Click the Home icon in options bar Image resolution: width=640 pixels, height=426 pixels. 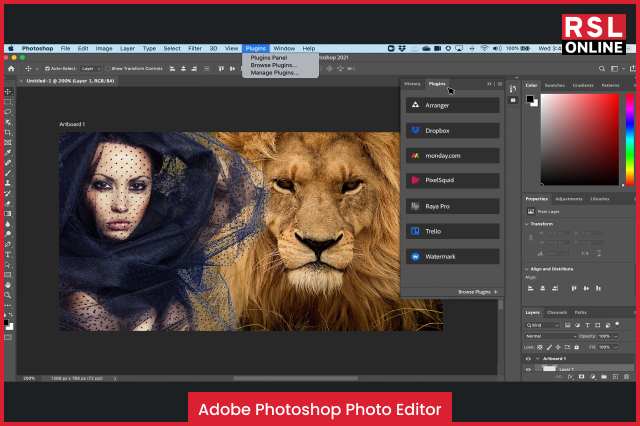click(x=11, y=69)
